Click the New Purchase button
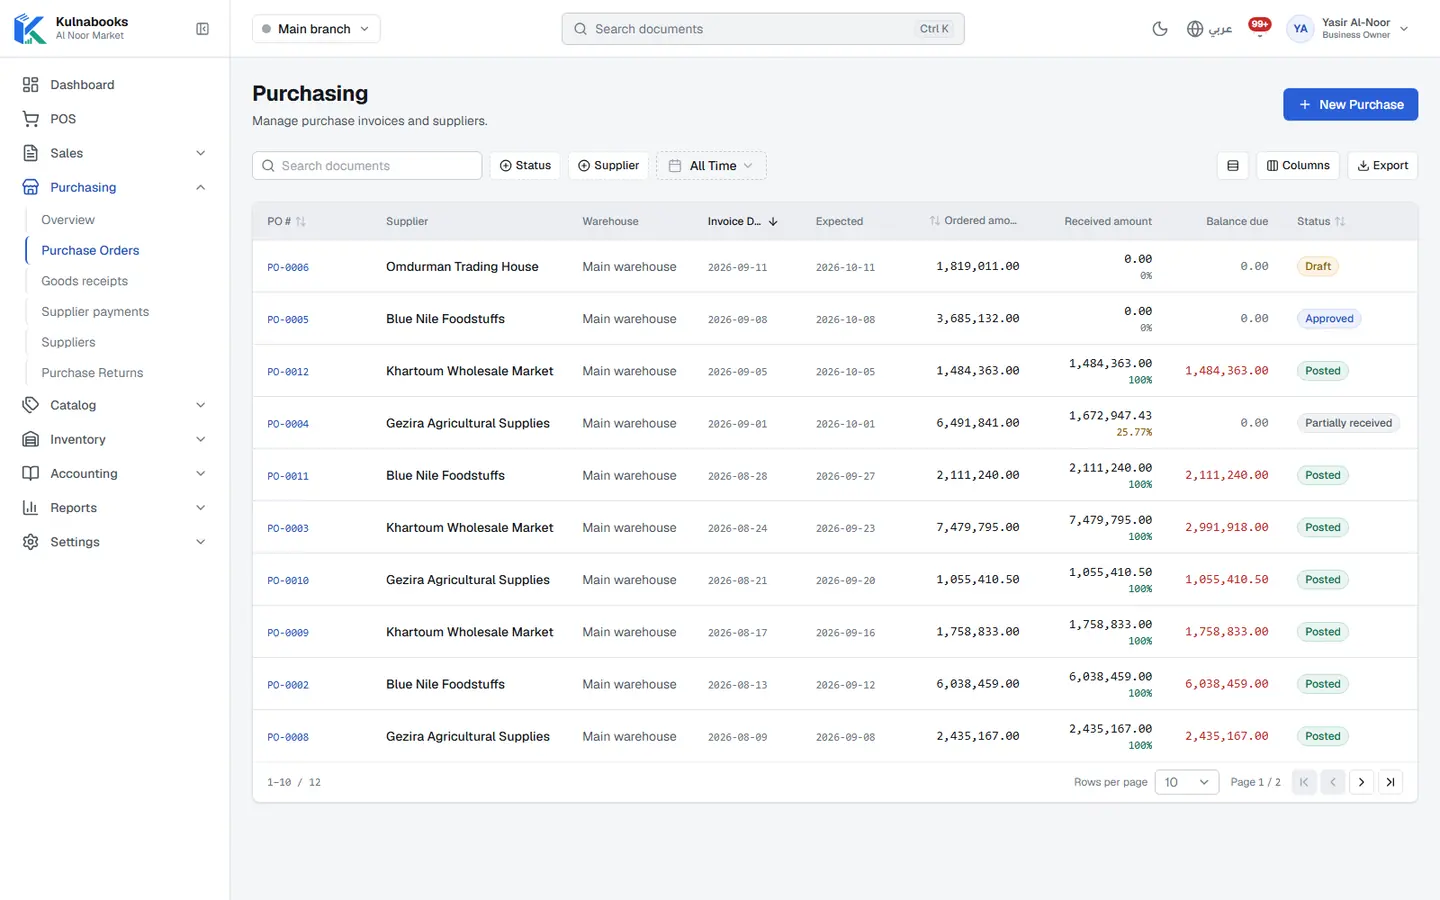The height and width of the screenshot is (900, 1440). (x=1350, y=105)
